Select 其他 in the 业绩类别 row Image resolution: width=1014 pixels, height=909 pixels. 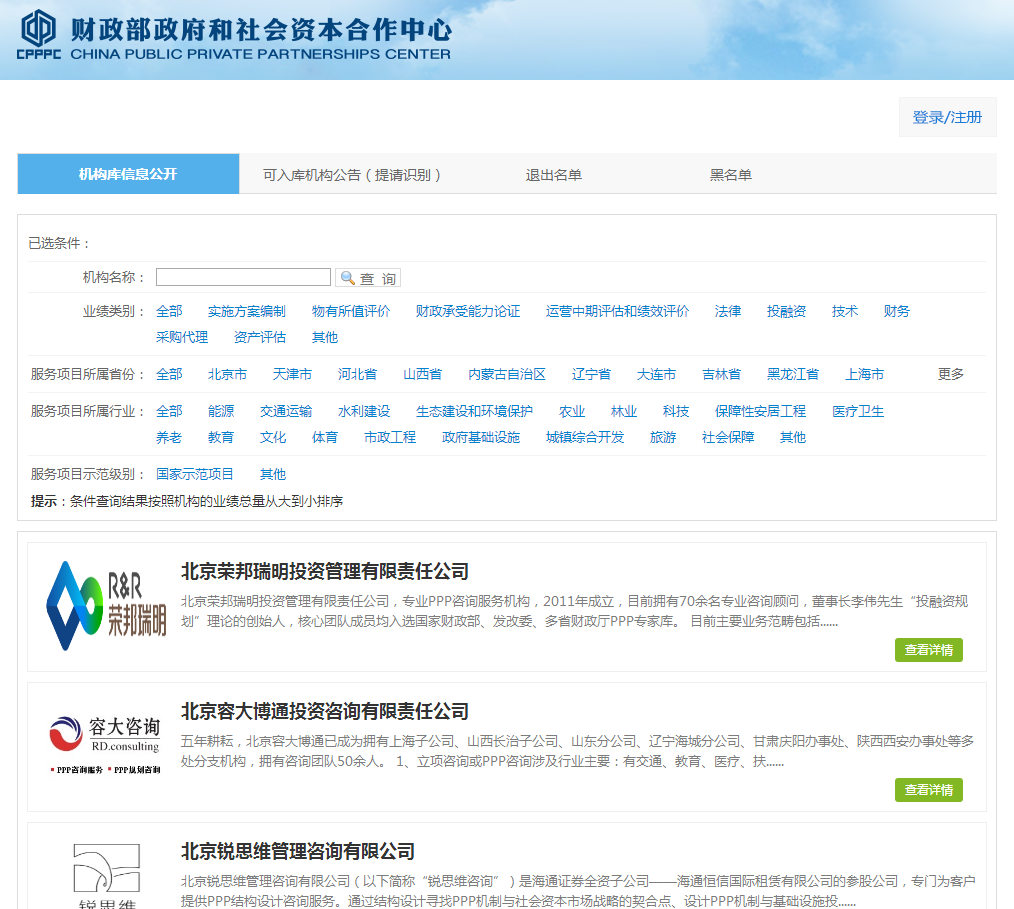(x=325, y=337)
